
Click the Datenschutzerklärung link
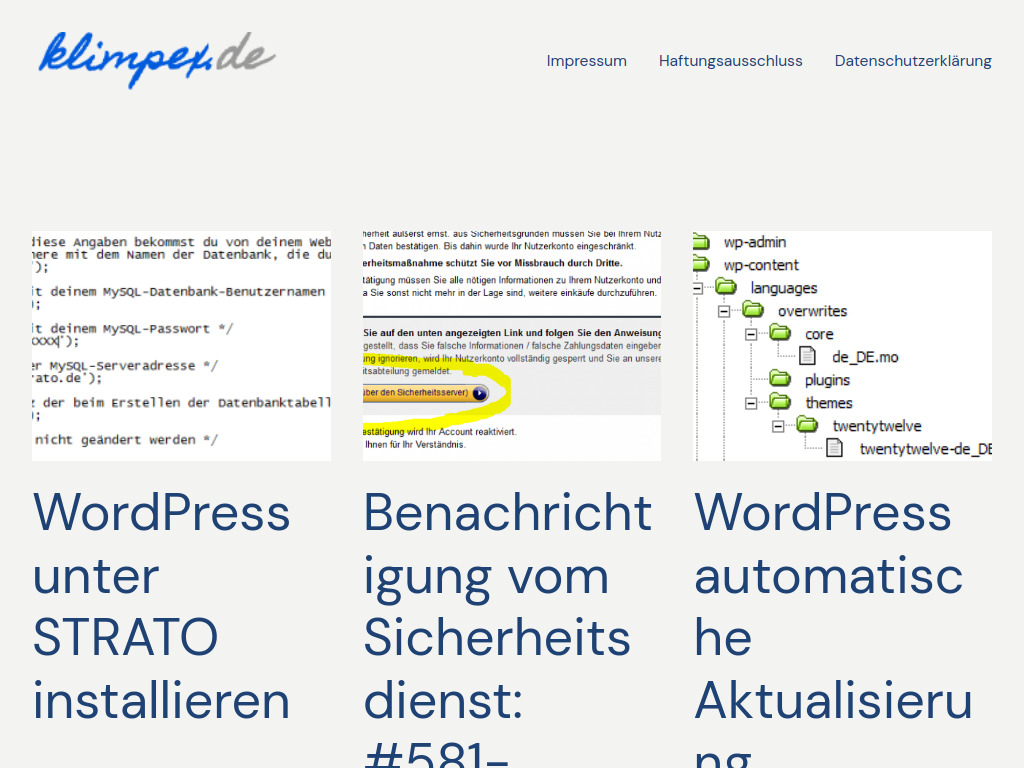[x=913, y=60]
